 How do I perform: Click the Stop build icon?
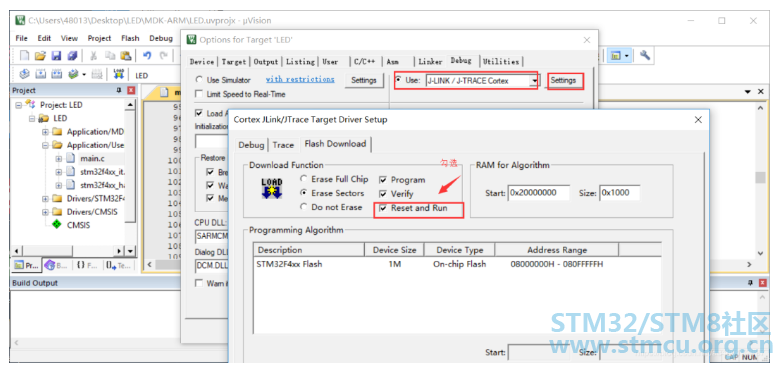tap(97, 75)
